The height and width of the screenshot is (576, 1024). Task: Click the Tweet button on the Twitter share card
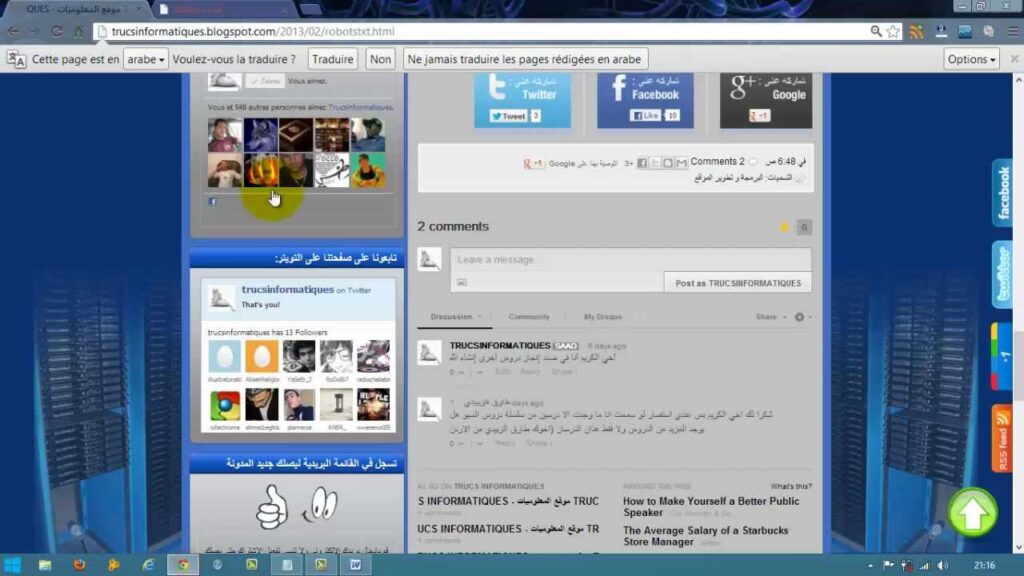point(509,116)
